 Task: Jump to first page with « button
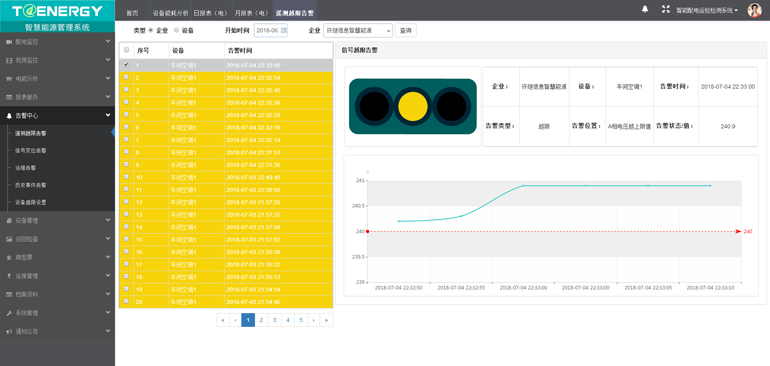(x=222, y=320)
